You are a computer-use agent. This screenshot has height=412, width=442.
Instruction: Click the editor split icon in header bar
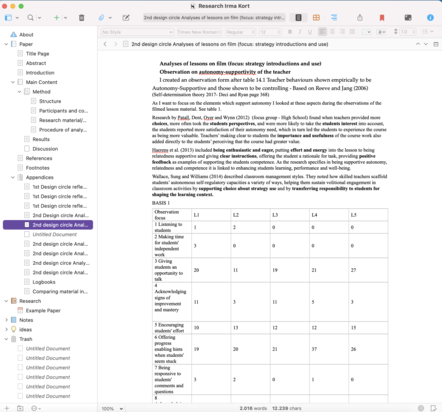pyautogui.click(x=436, y=44)
